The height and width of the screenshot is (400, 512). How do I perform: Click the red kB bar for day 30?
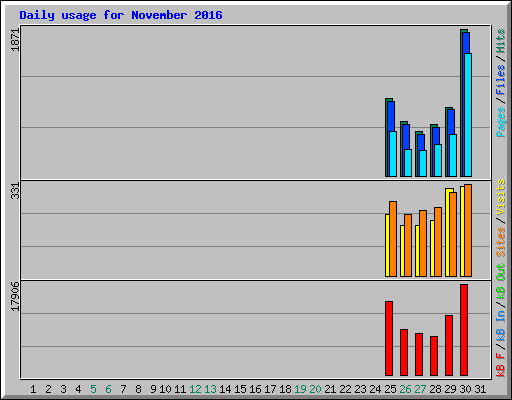click(464, 330)
